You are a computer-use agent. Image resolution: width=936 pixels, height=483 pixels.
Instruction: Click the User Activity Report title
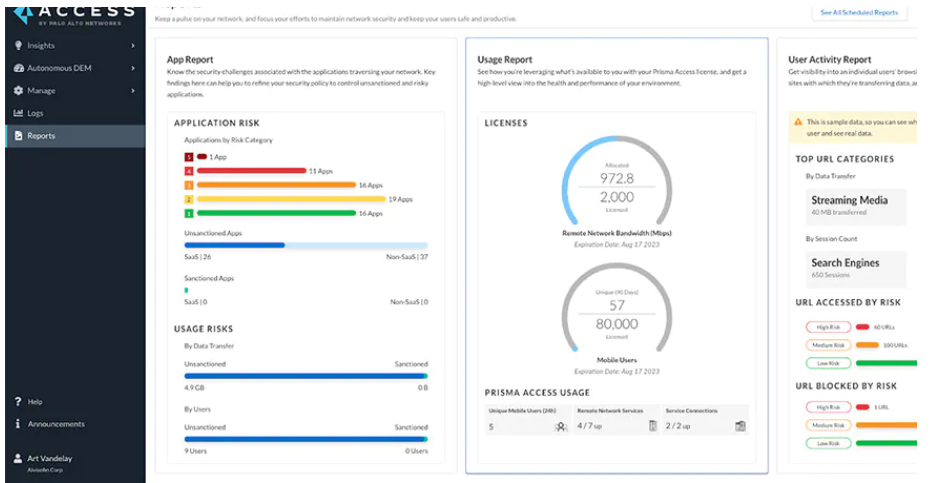(x=830, y=60)
